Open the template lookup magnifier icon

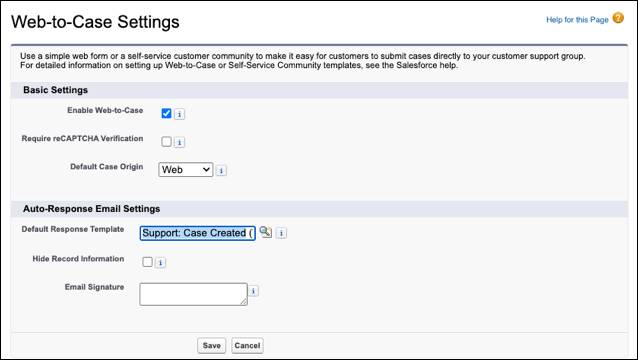(266, 232)
